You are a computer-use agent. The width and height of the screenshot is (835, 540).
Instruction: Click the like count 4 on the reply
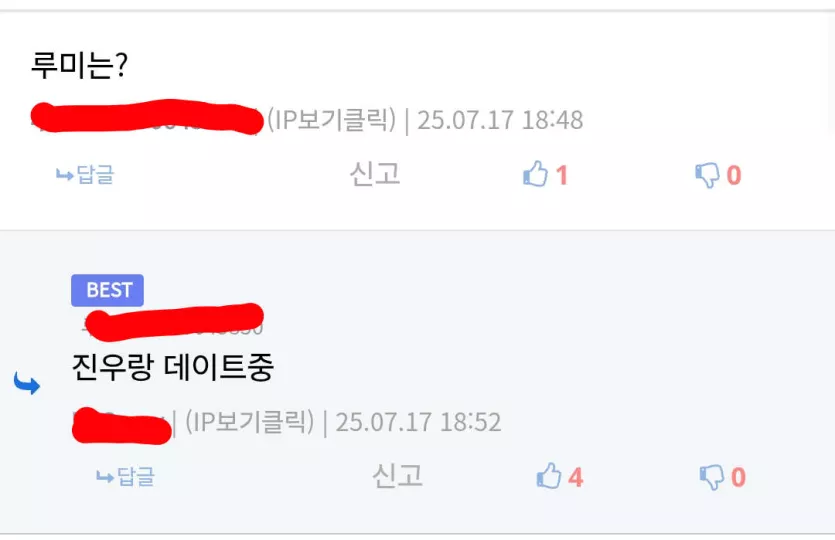click(576, 477)
